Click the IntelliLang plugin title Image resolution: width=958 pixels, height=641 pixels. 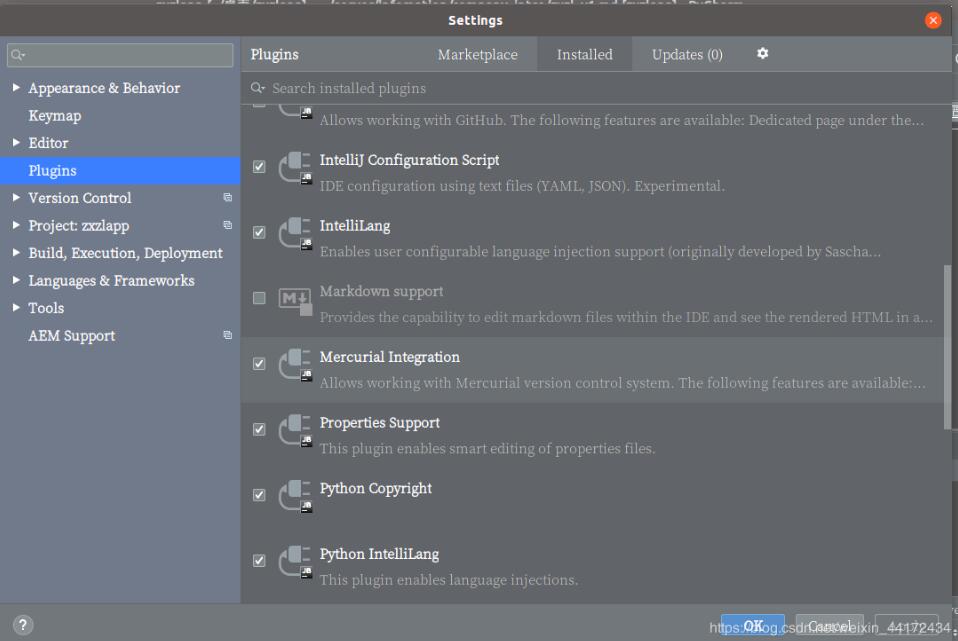pos(354,225)
